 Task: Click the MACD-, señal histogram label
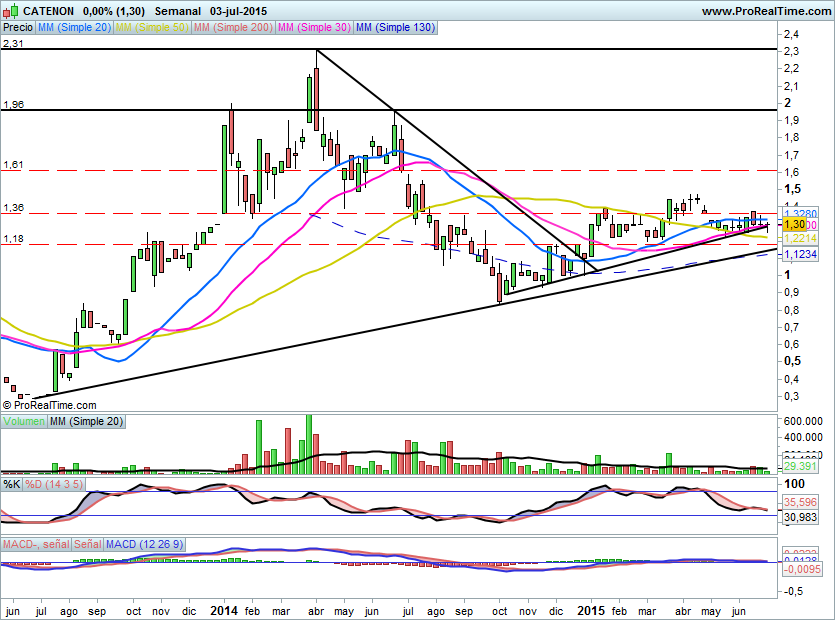36,544
